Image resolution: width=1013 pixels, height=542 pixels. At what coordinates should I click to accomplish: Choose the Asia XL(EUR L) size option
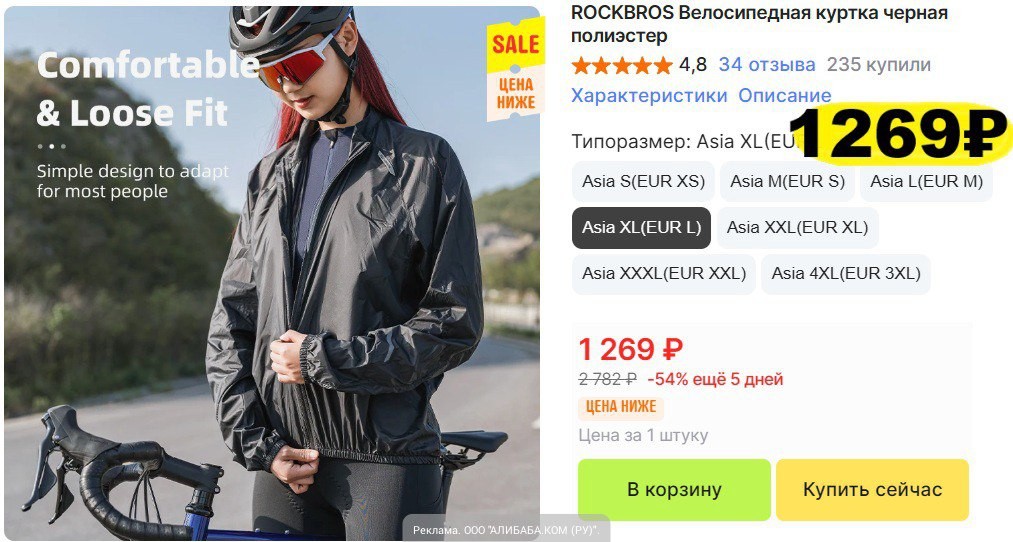click(x=642, y=227)
